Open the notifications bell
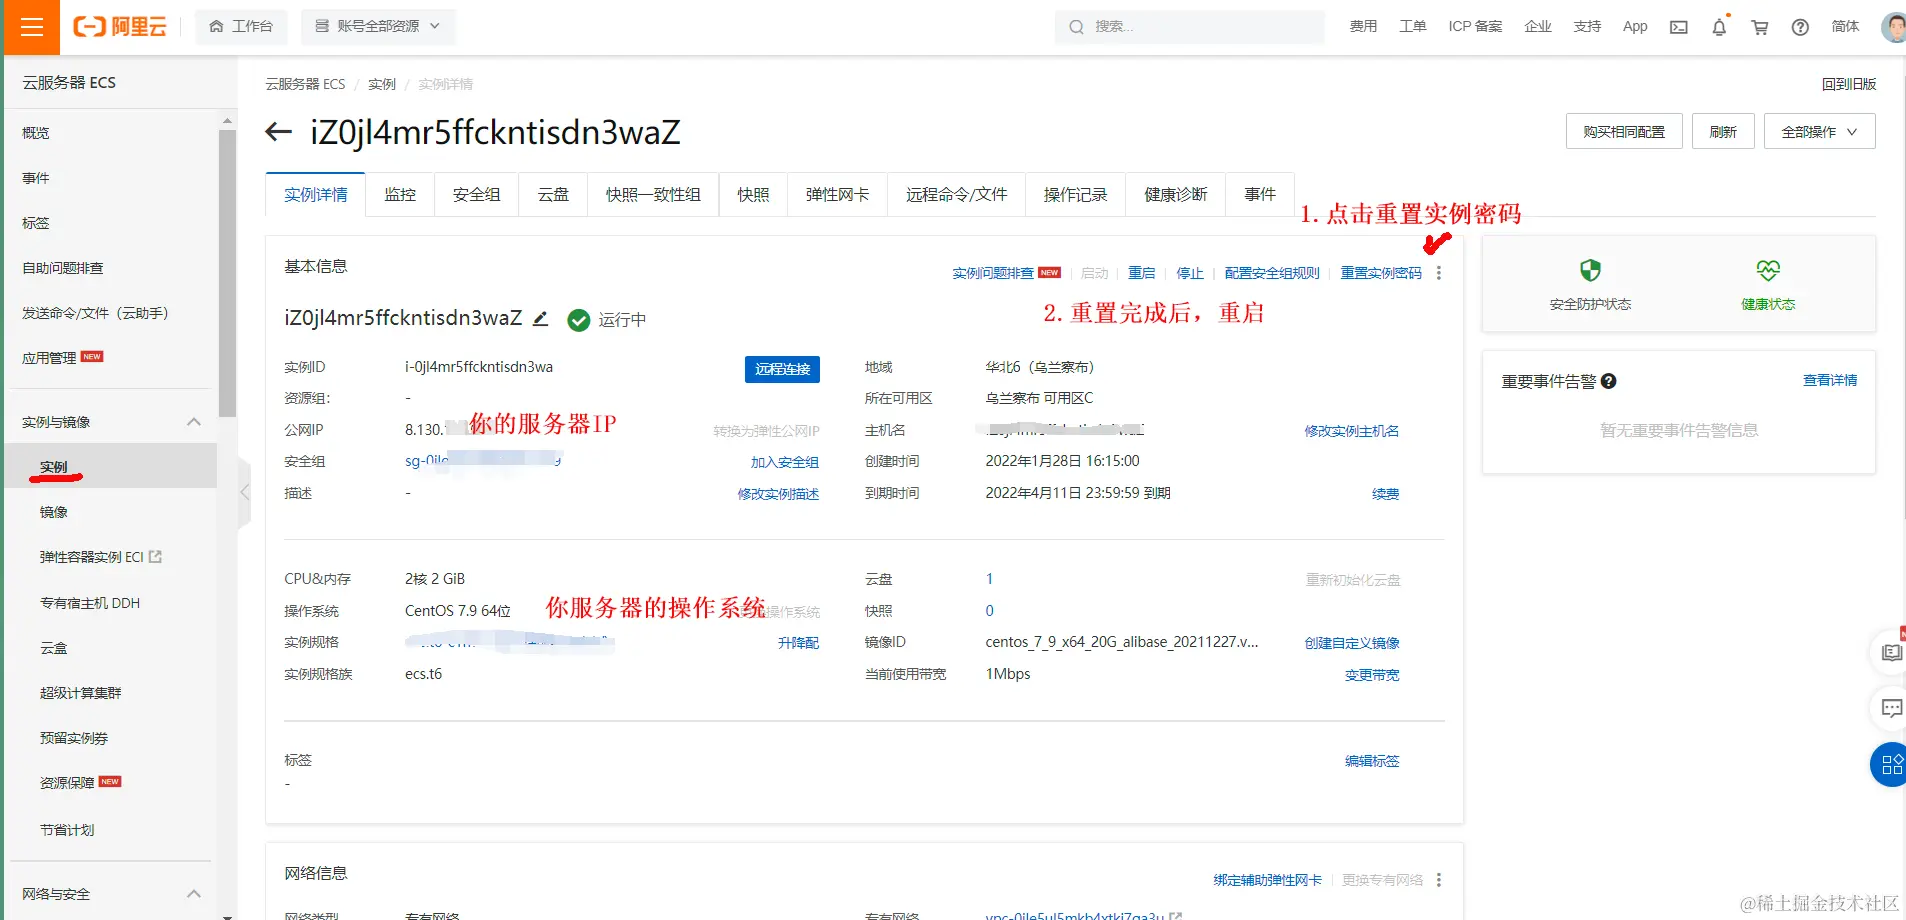The width and height of the screenshot is (1906, 920). click(1719, 27)
